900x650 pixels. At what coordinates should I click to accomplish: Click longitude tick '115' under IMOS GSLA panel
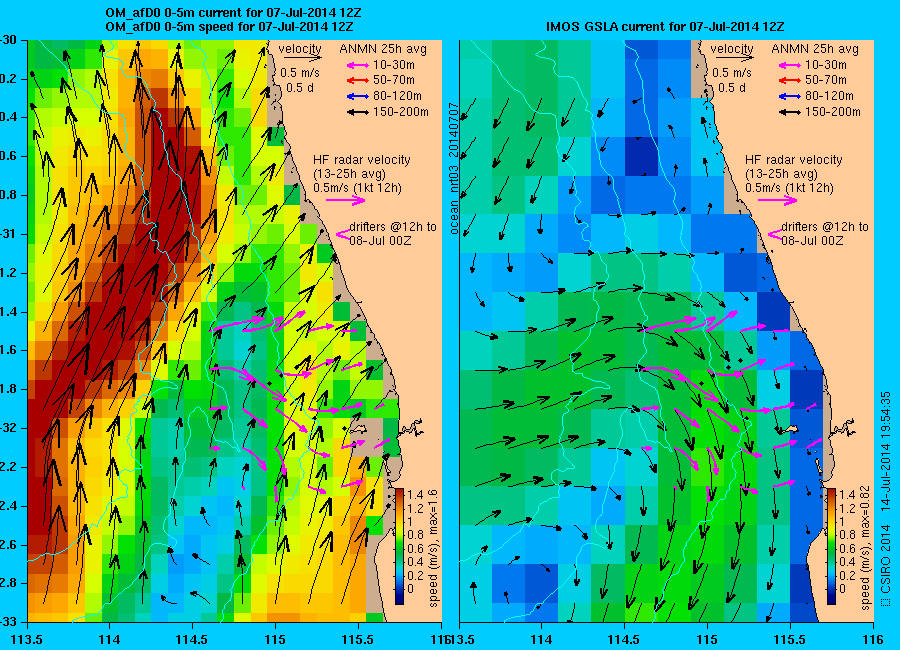click(x=707, y=640)
